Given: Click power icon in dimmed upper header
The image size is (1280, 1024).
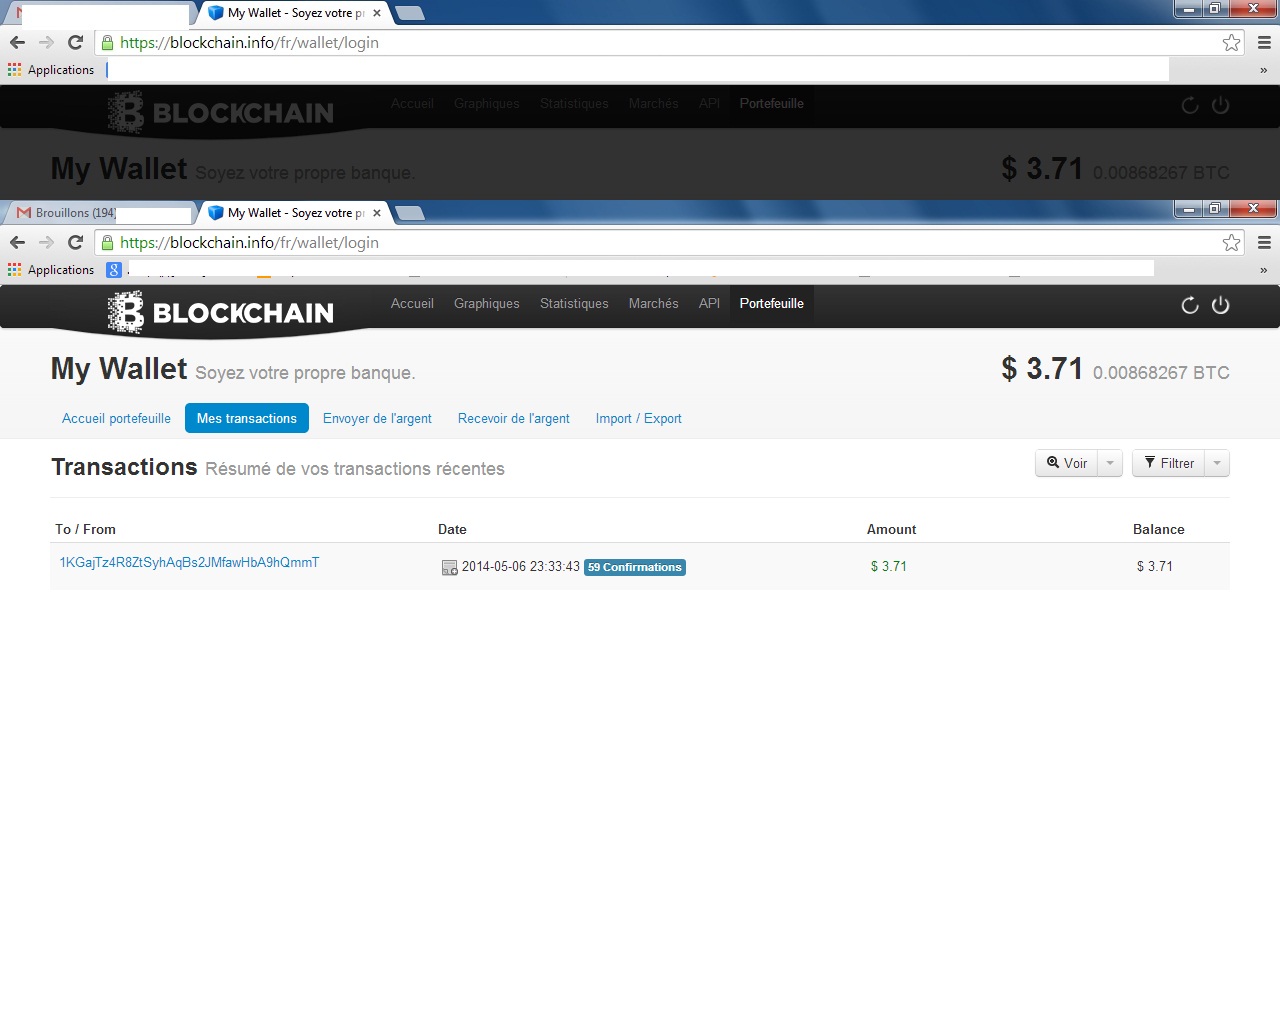Looking at the screenshot, I should coord(1220,105).
